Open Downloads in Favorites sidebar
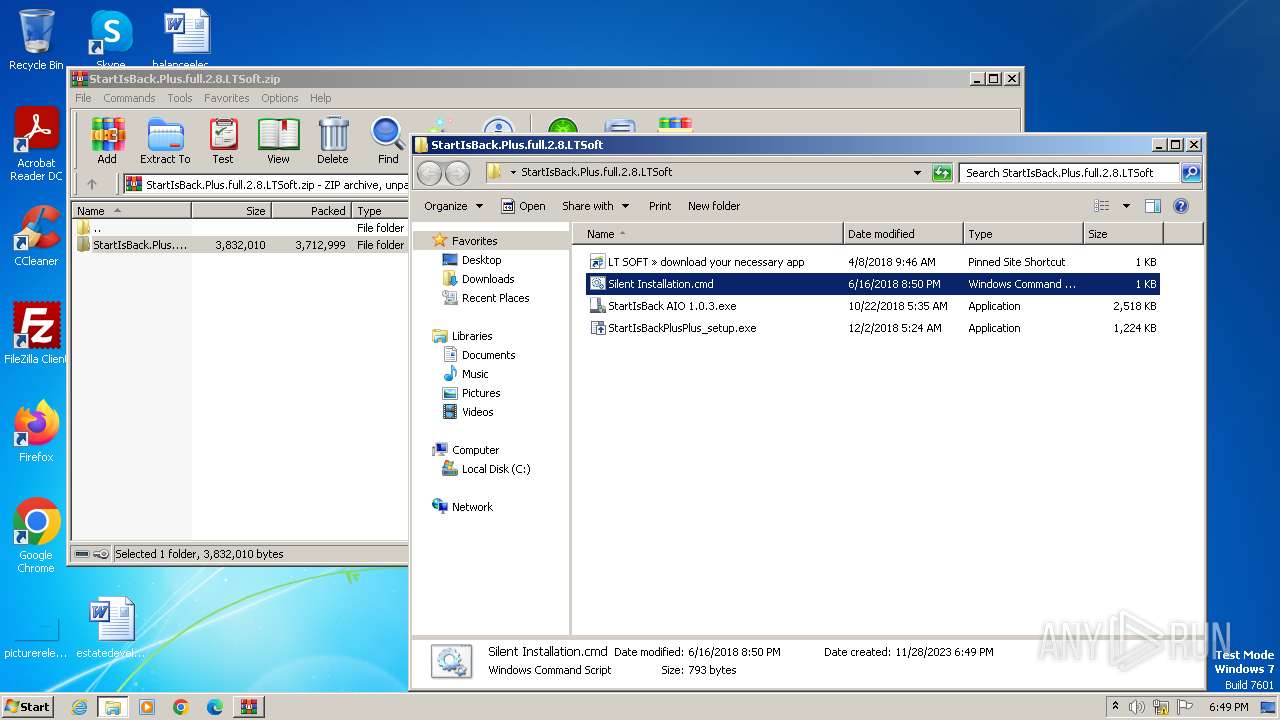 [x=488, y=279]
